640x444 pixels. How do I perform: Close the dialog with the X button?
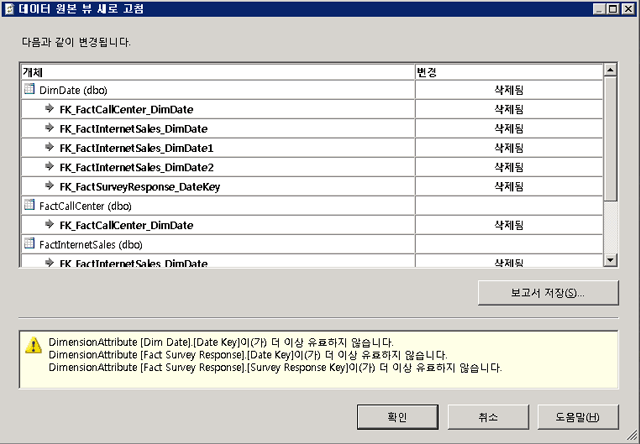[628, 9]
